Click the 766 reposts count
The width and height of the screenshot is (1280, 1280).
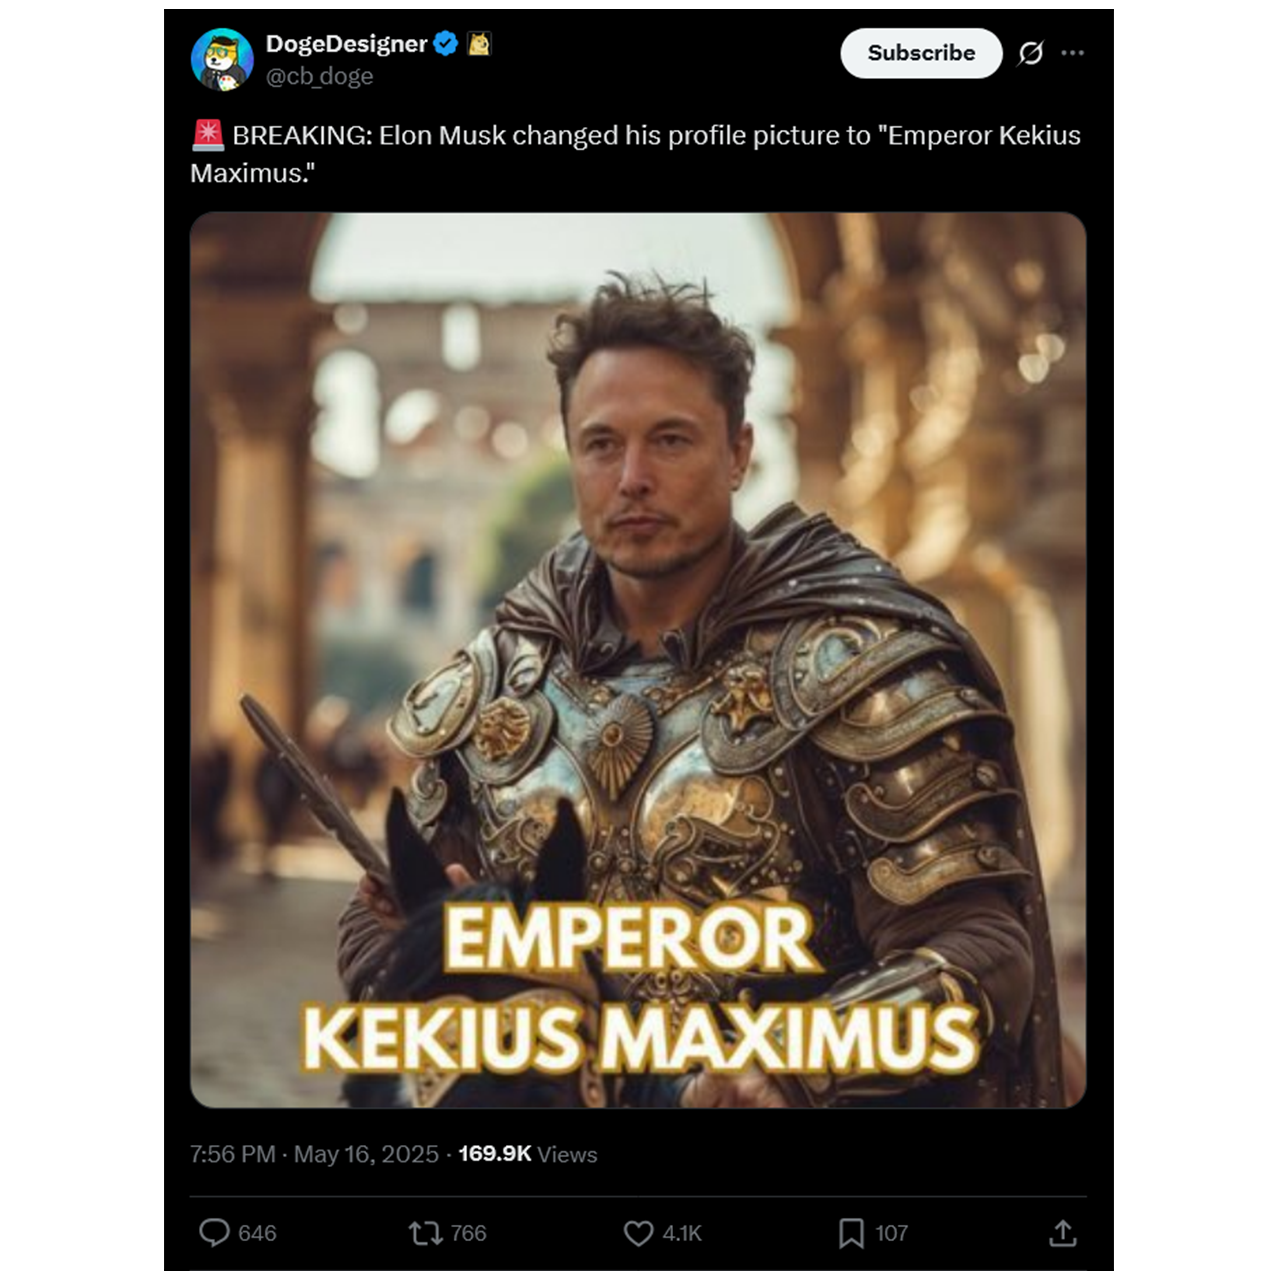468,1233
